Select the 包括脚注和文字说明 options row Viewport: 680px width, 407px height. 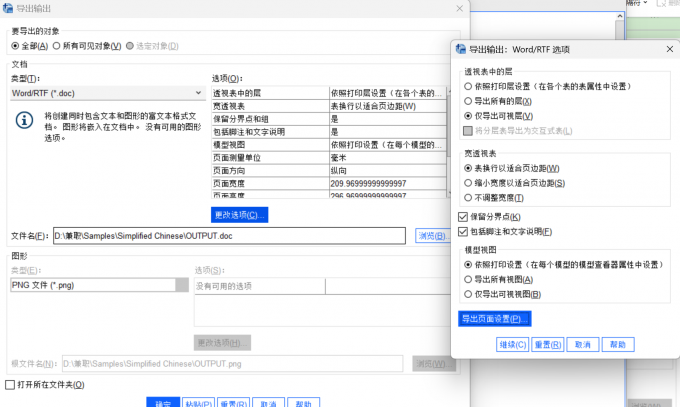329,132
